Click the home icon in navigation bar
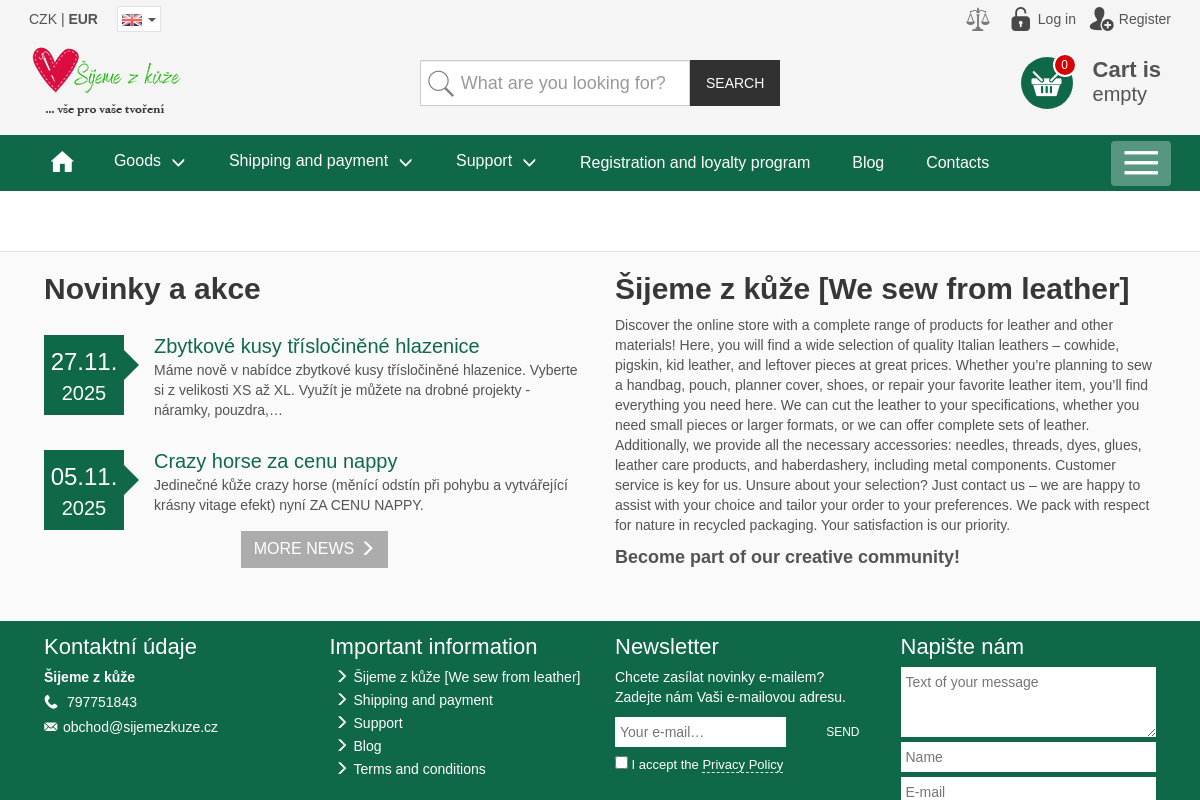Screen dimensions: 1200x800 tap(62, 162)
